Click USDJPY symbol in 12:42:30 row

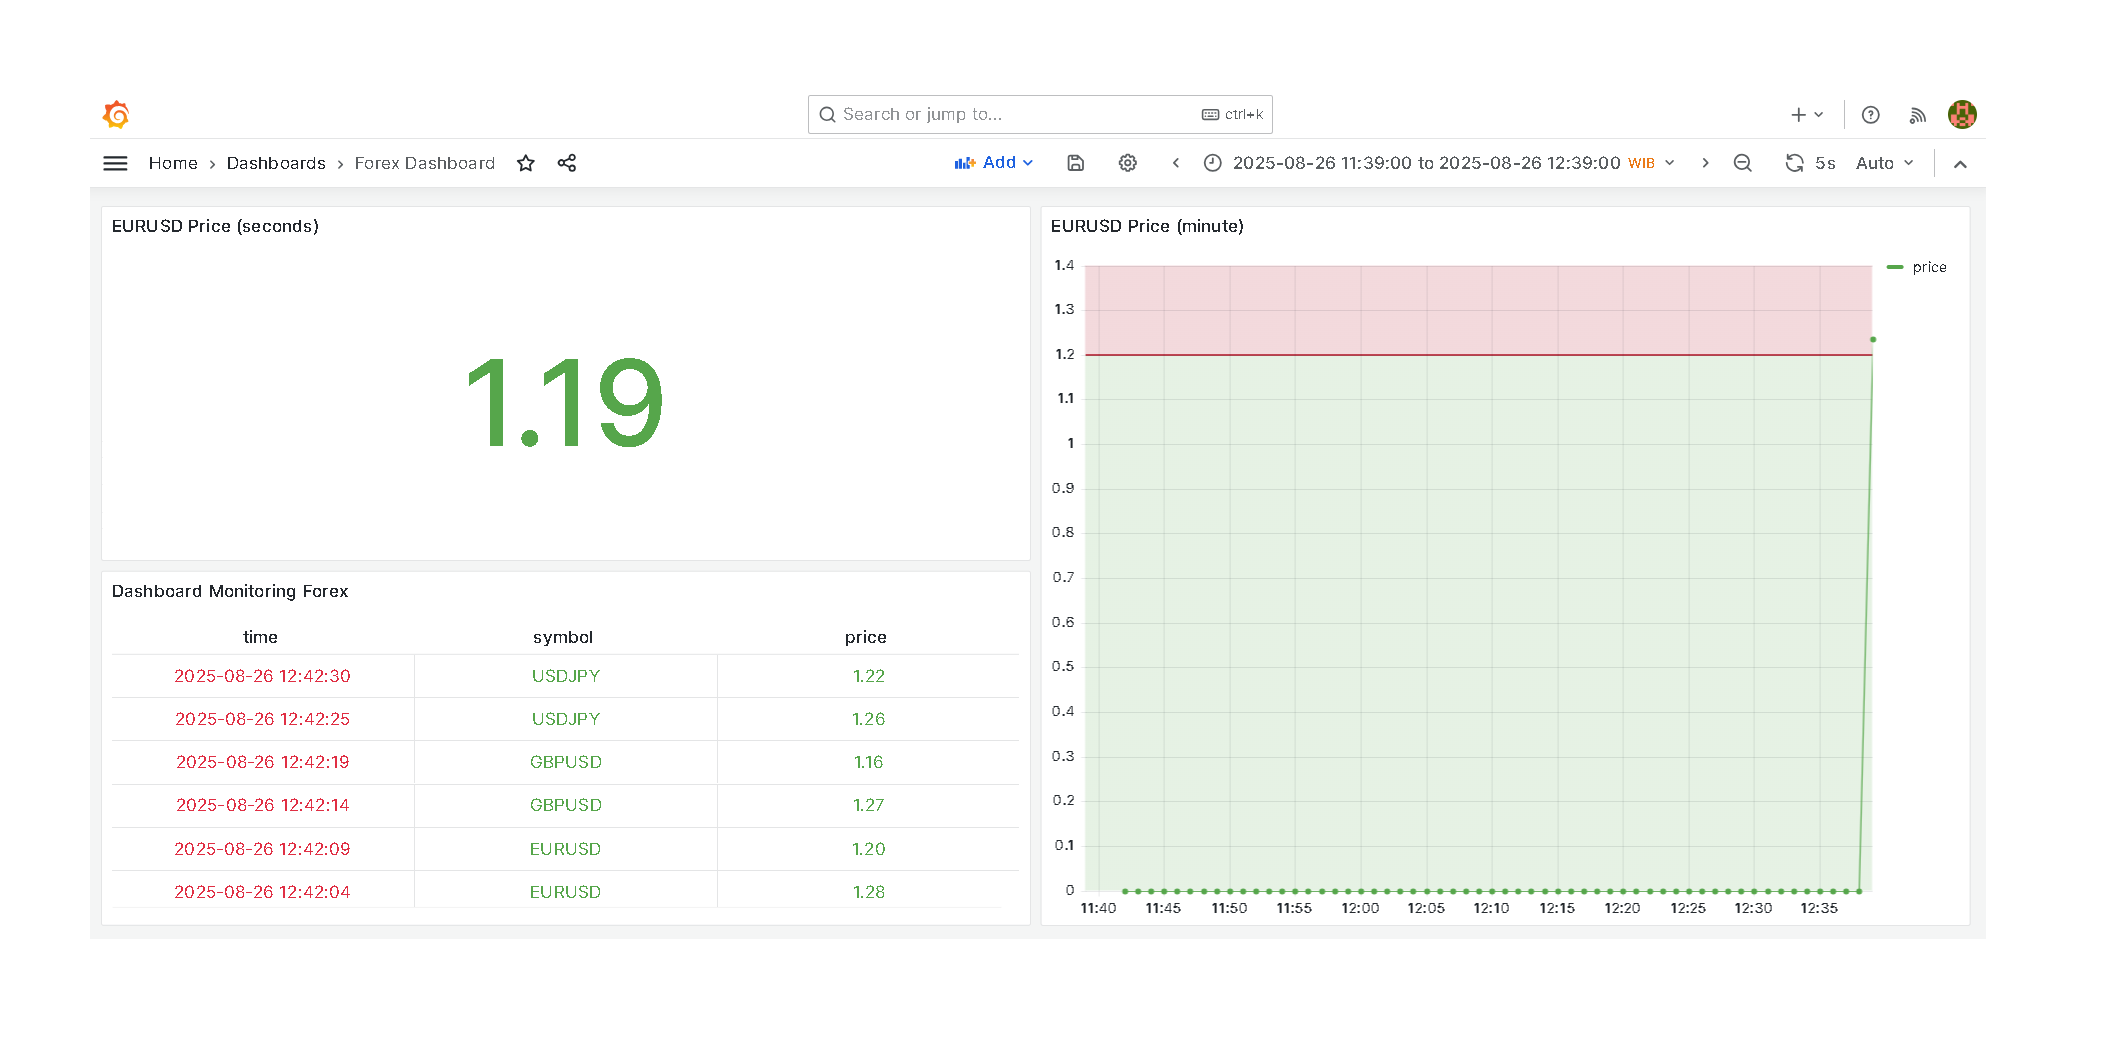click(x=566, y=676)
